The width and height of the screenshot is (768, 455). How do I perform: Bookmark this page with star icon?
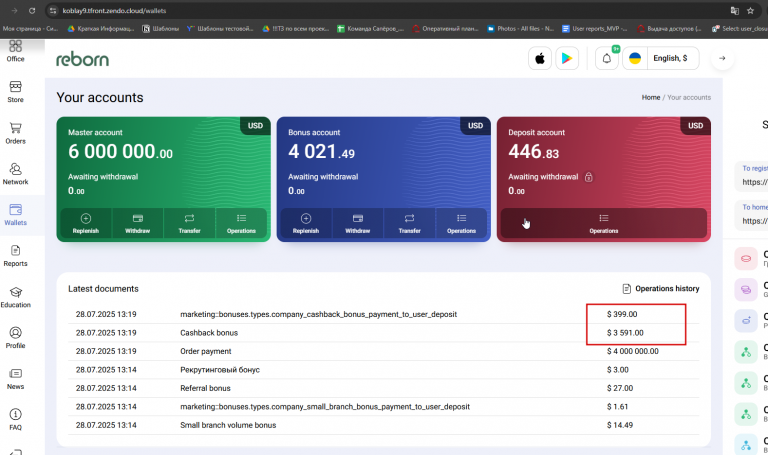click(750, 10)
